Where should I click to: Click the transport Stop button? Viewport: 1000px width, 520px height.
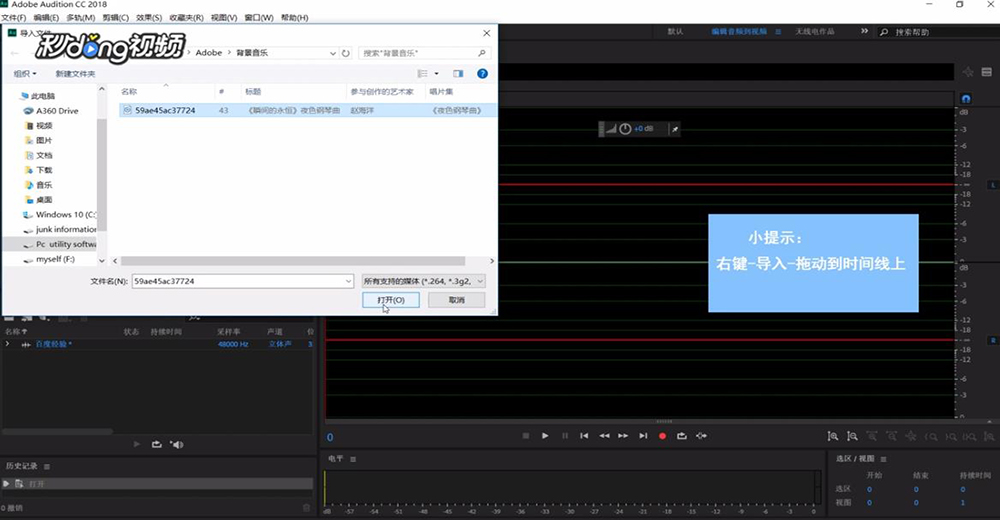tap(526, 436)
